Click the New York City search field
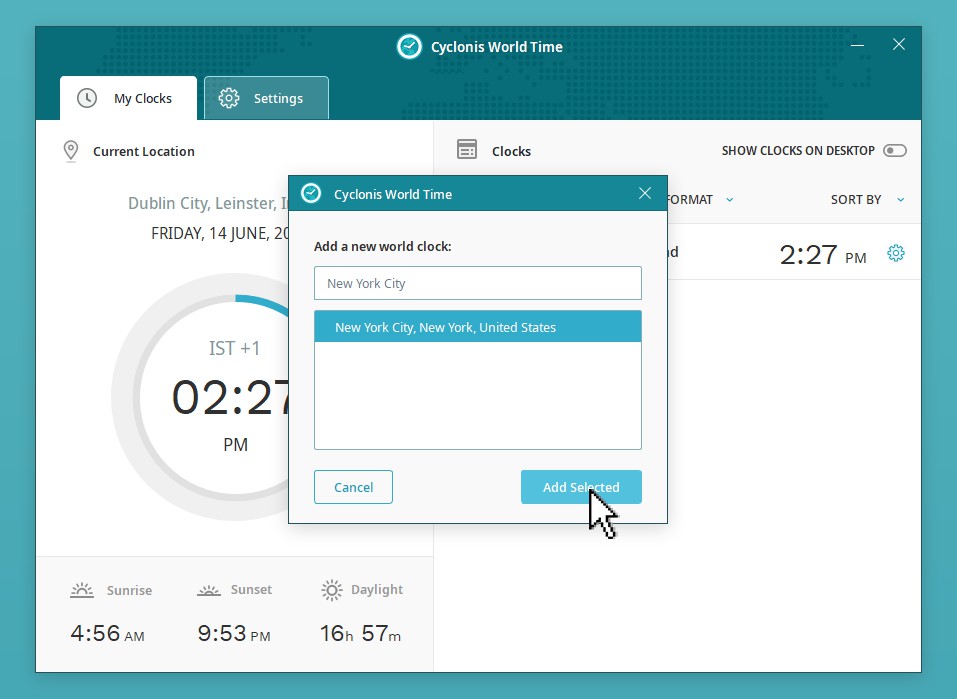 pyautogui.click(x=477, y=283)
